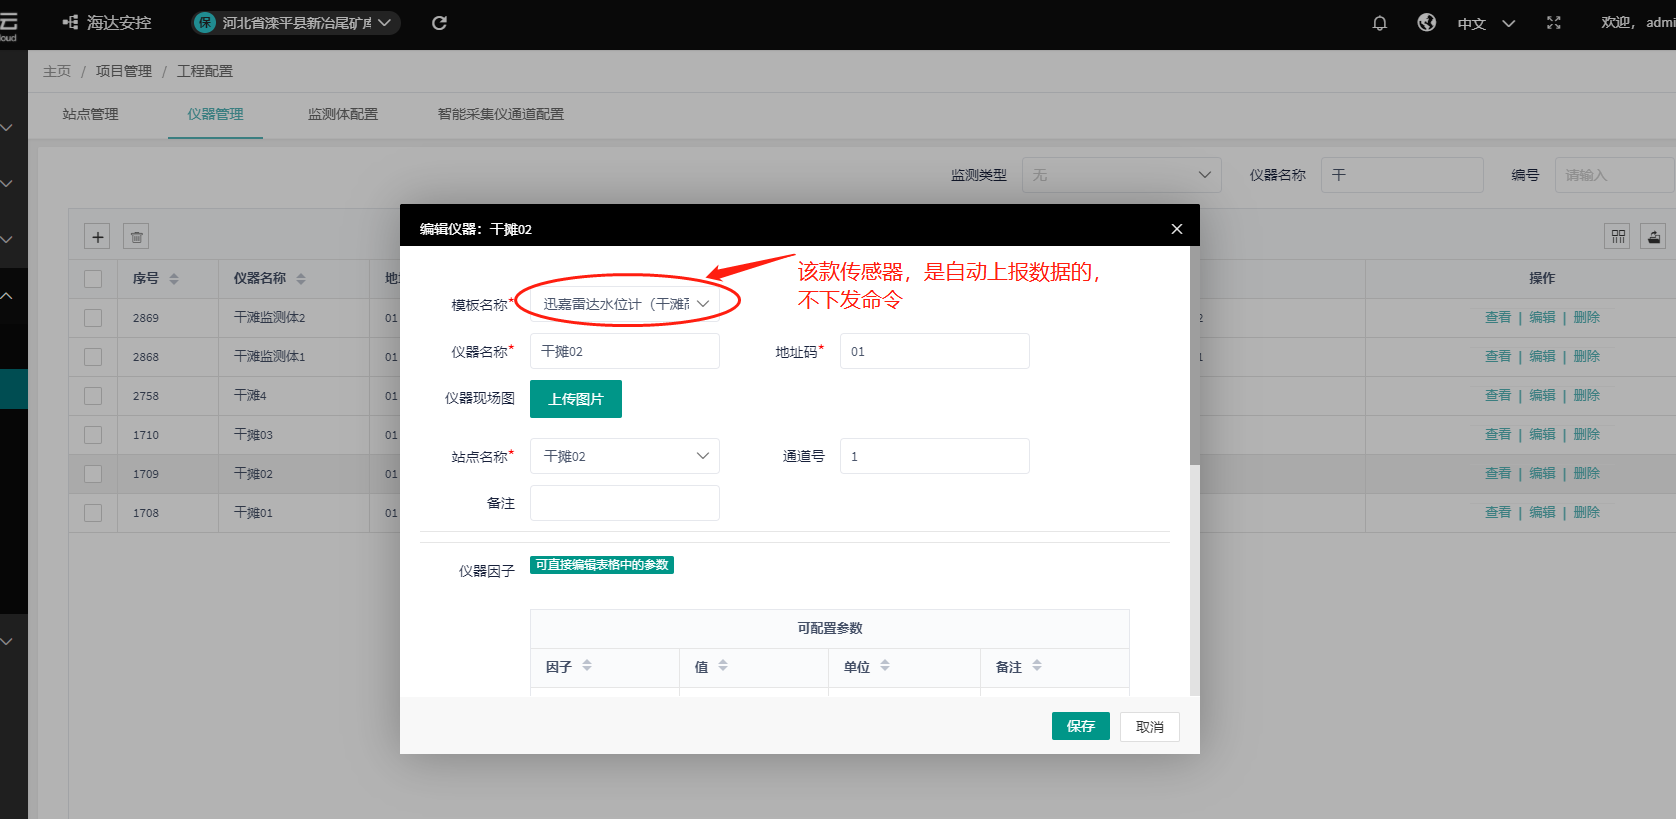This screenshot has height=819, width=1676.
Task: Toggle fullscreen mode icon
Action: pyautogui.click(x=1553, y=23)
